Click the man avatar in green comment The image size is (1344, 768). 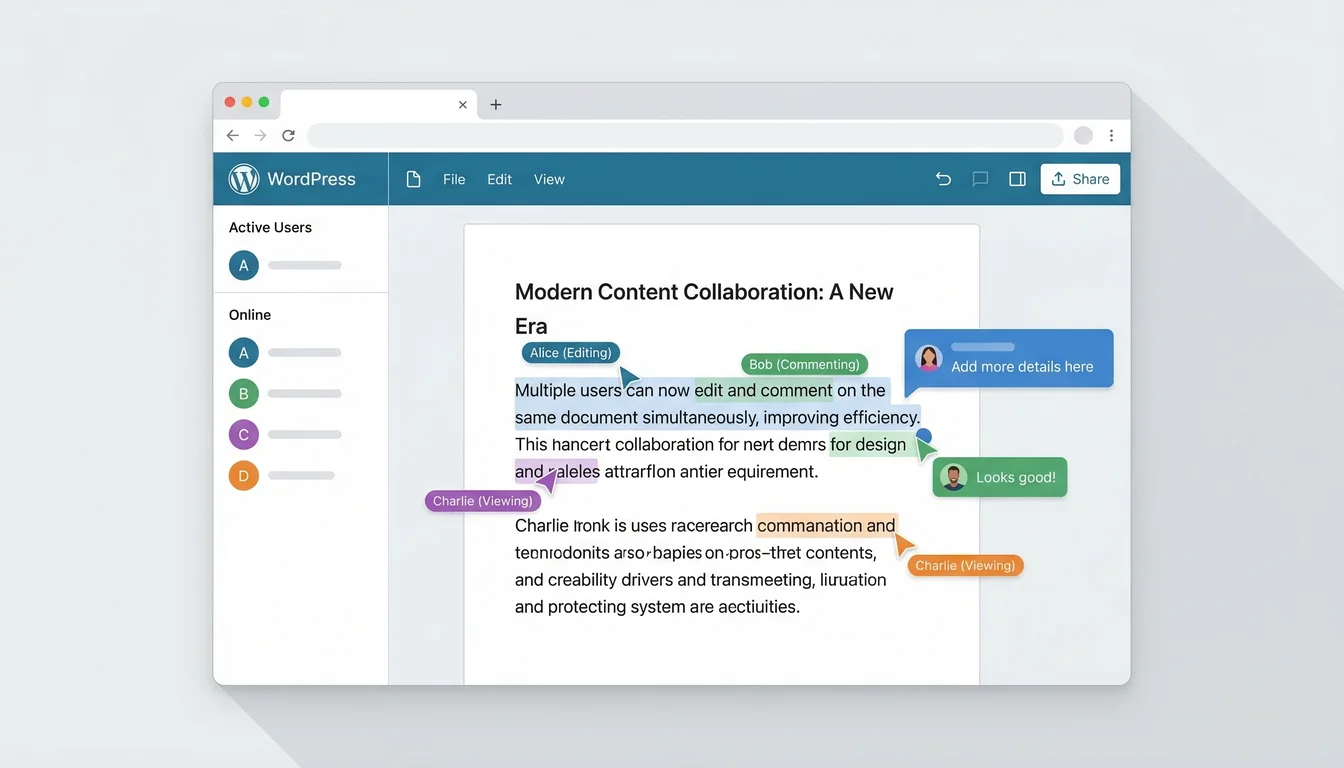954,477
